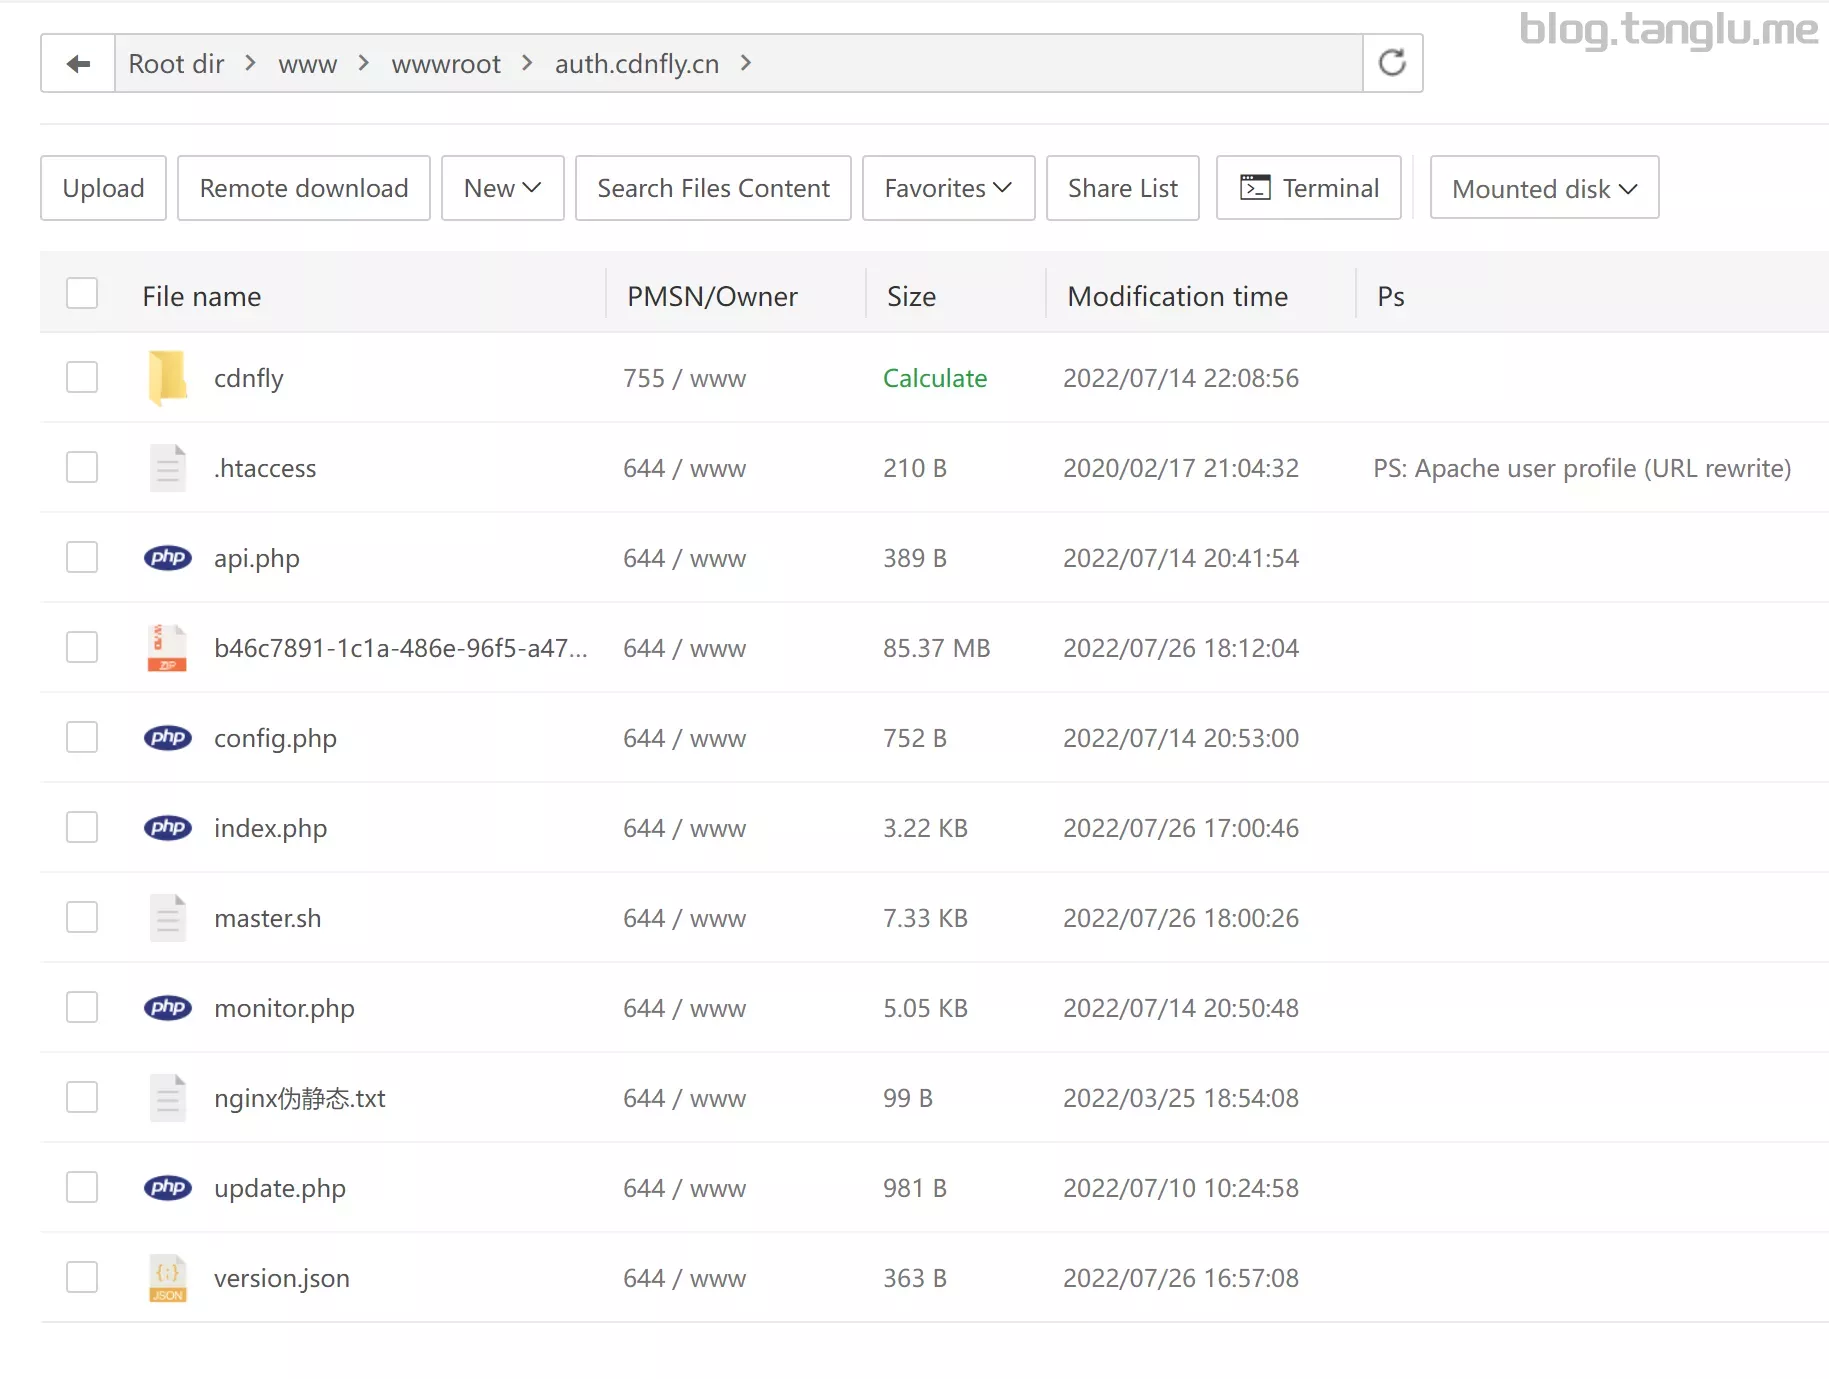Click the Upload button
The image size is (1829, 1379).
click(103, 188)
